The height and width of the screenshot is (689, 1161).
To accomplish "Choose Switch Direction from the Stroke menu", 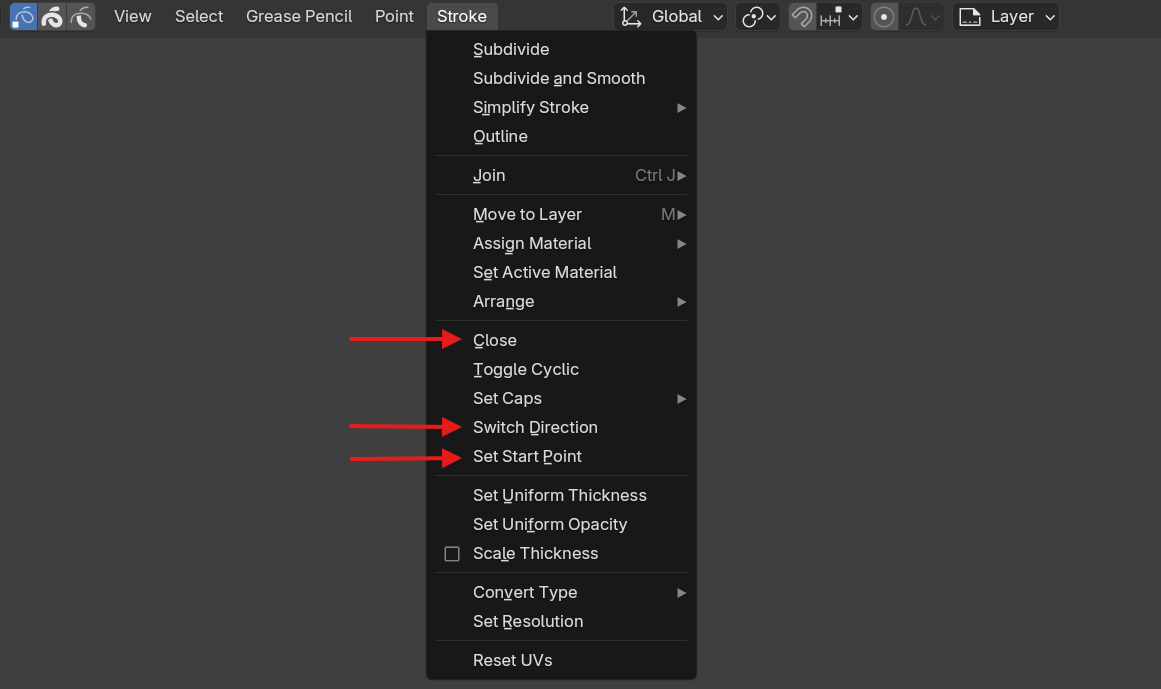I will click(x=535, y=427).
